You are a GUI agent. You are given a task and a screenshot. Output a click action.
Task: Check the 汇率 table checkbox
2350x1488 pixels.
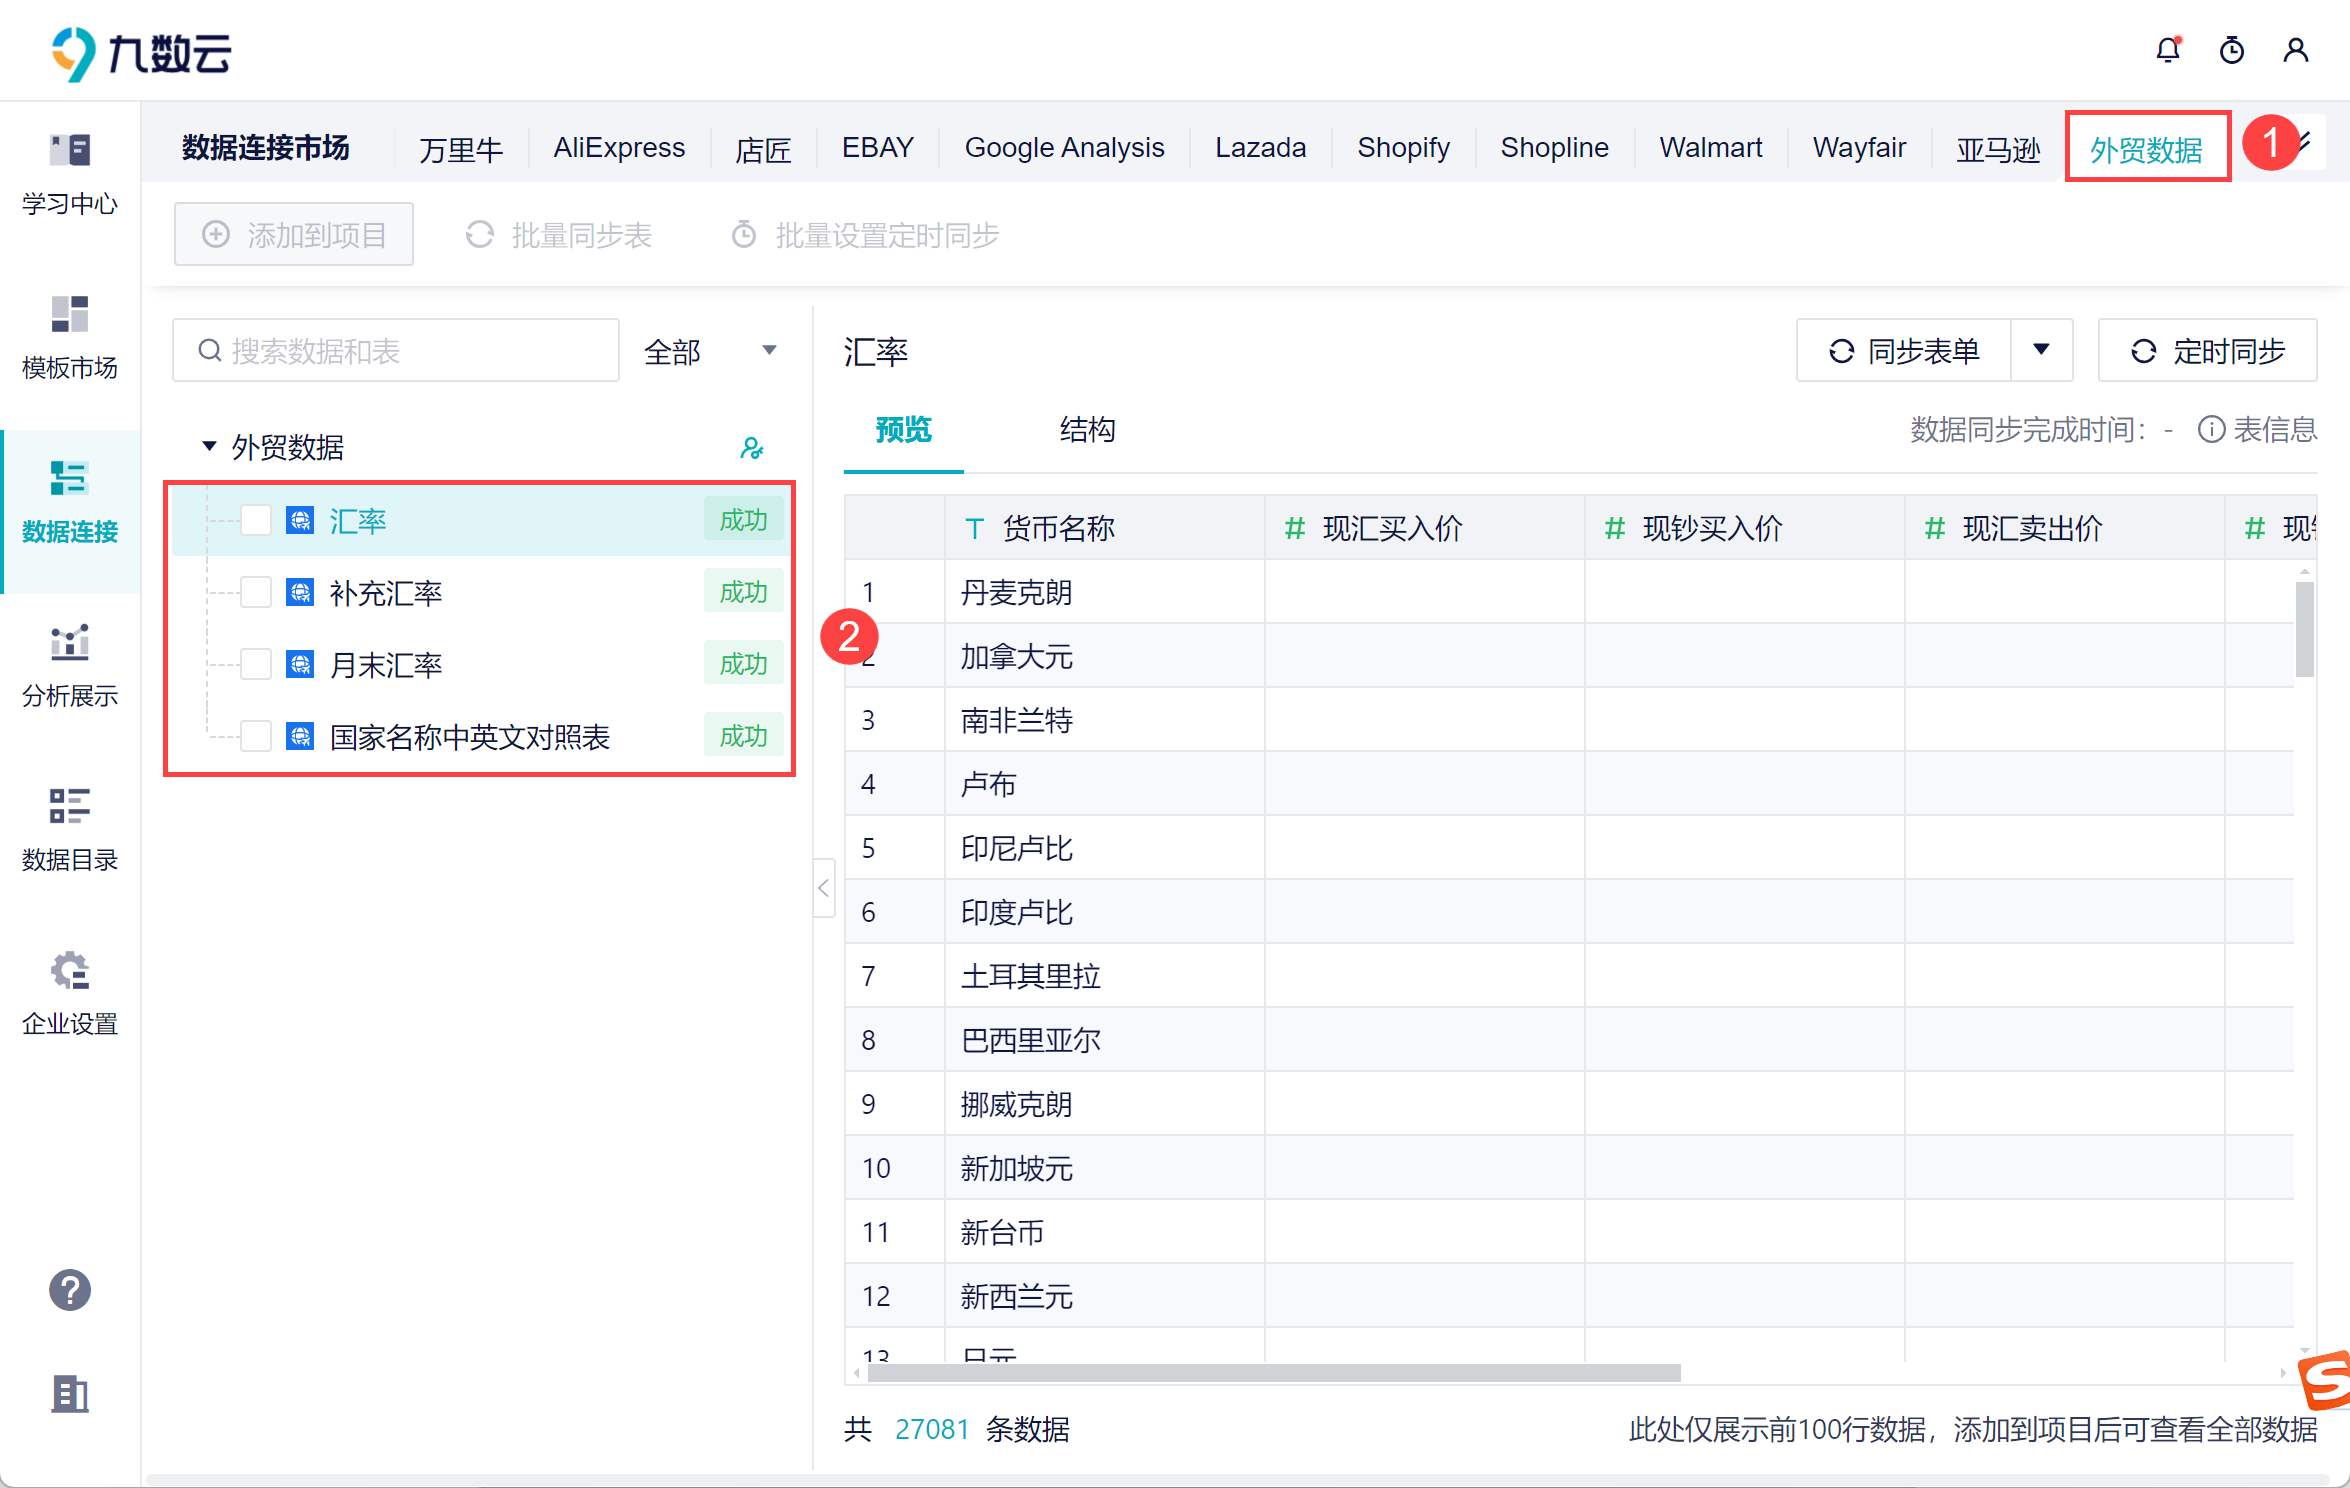[x=256, y=520]
